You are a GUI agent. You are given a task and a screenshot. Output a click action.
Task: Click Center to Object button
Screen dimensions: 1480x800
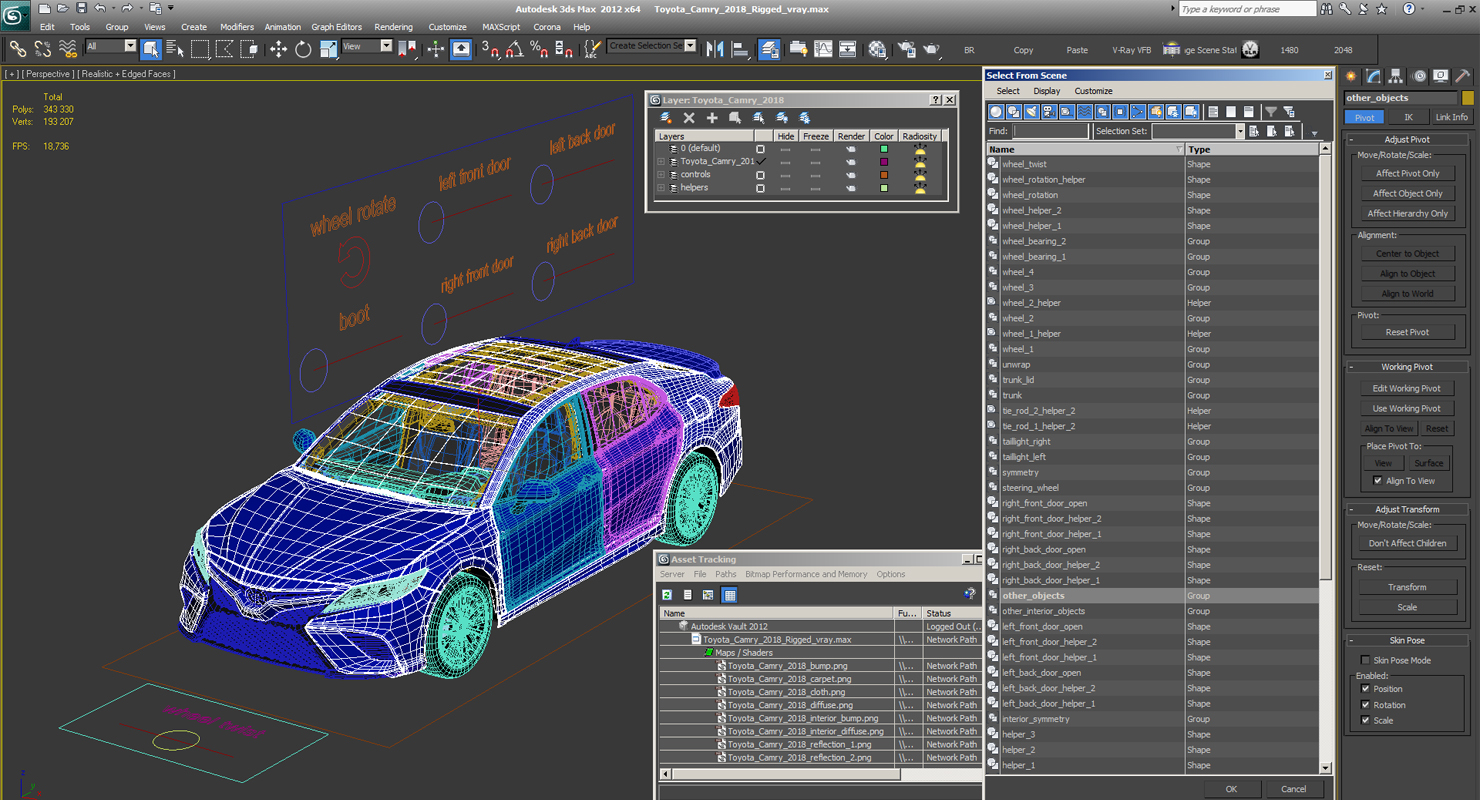(x=1407, y=254)
